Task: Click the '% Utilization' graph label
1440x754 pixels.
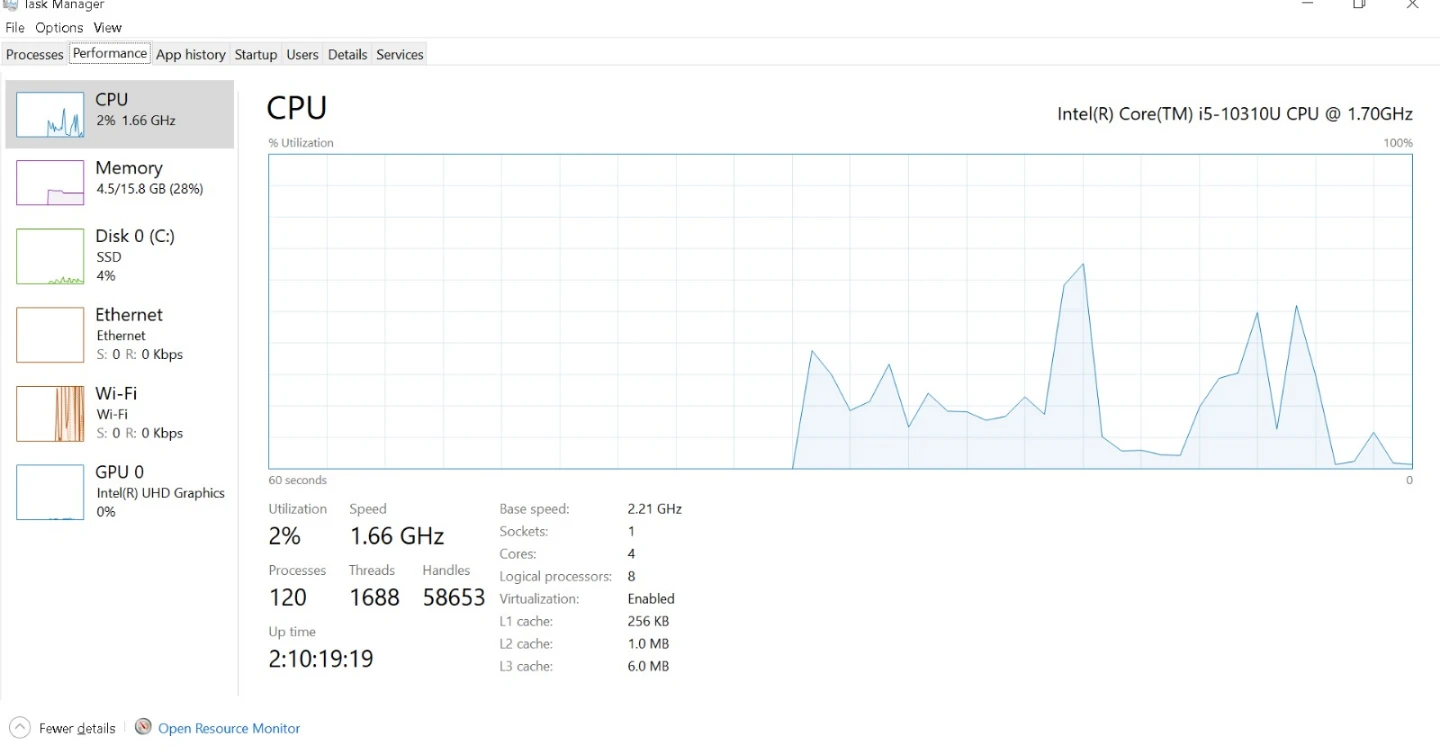Action: click(301, 143)
